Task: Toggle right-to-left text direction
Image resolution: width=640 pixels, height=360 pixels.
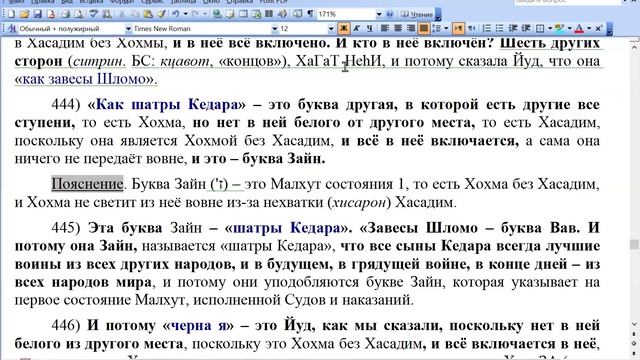Action: coord(471,28)
